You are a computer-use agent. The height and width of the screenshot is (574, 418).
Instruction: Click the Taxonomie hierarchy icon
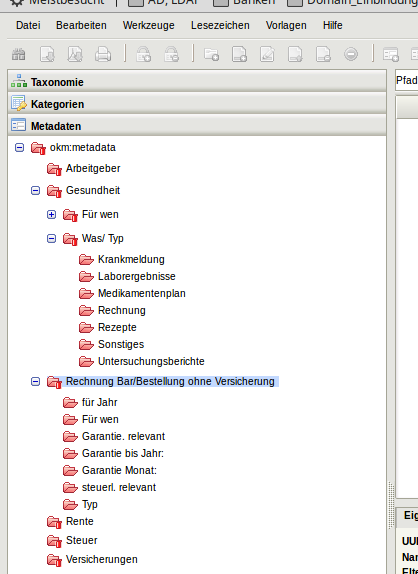pos(19,81)
